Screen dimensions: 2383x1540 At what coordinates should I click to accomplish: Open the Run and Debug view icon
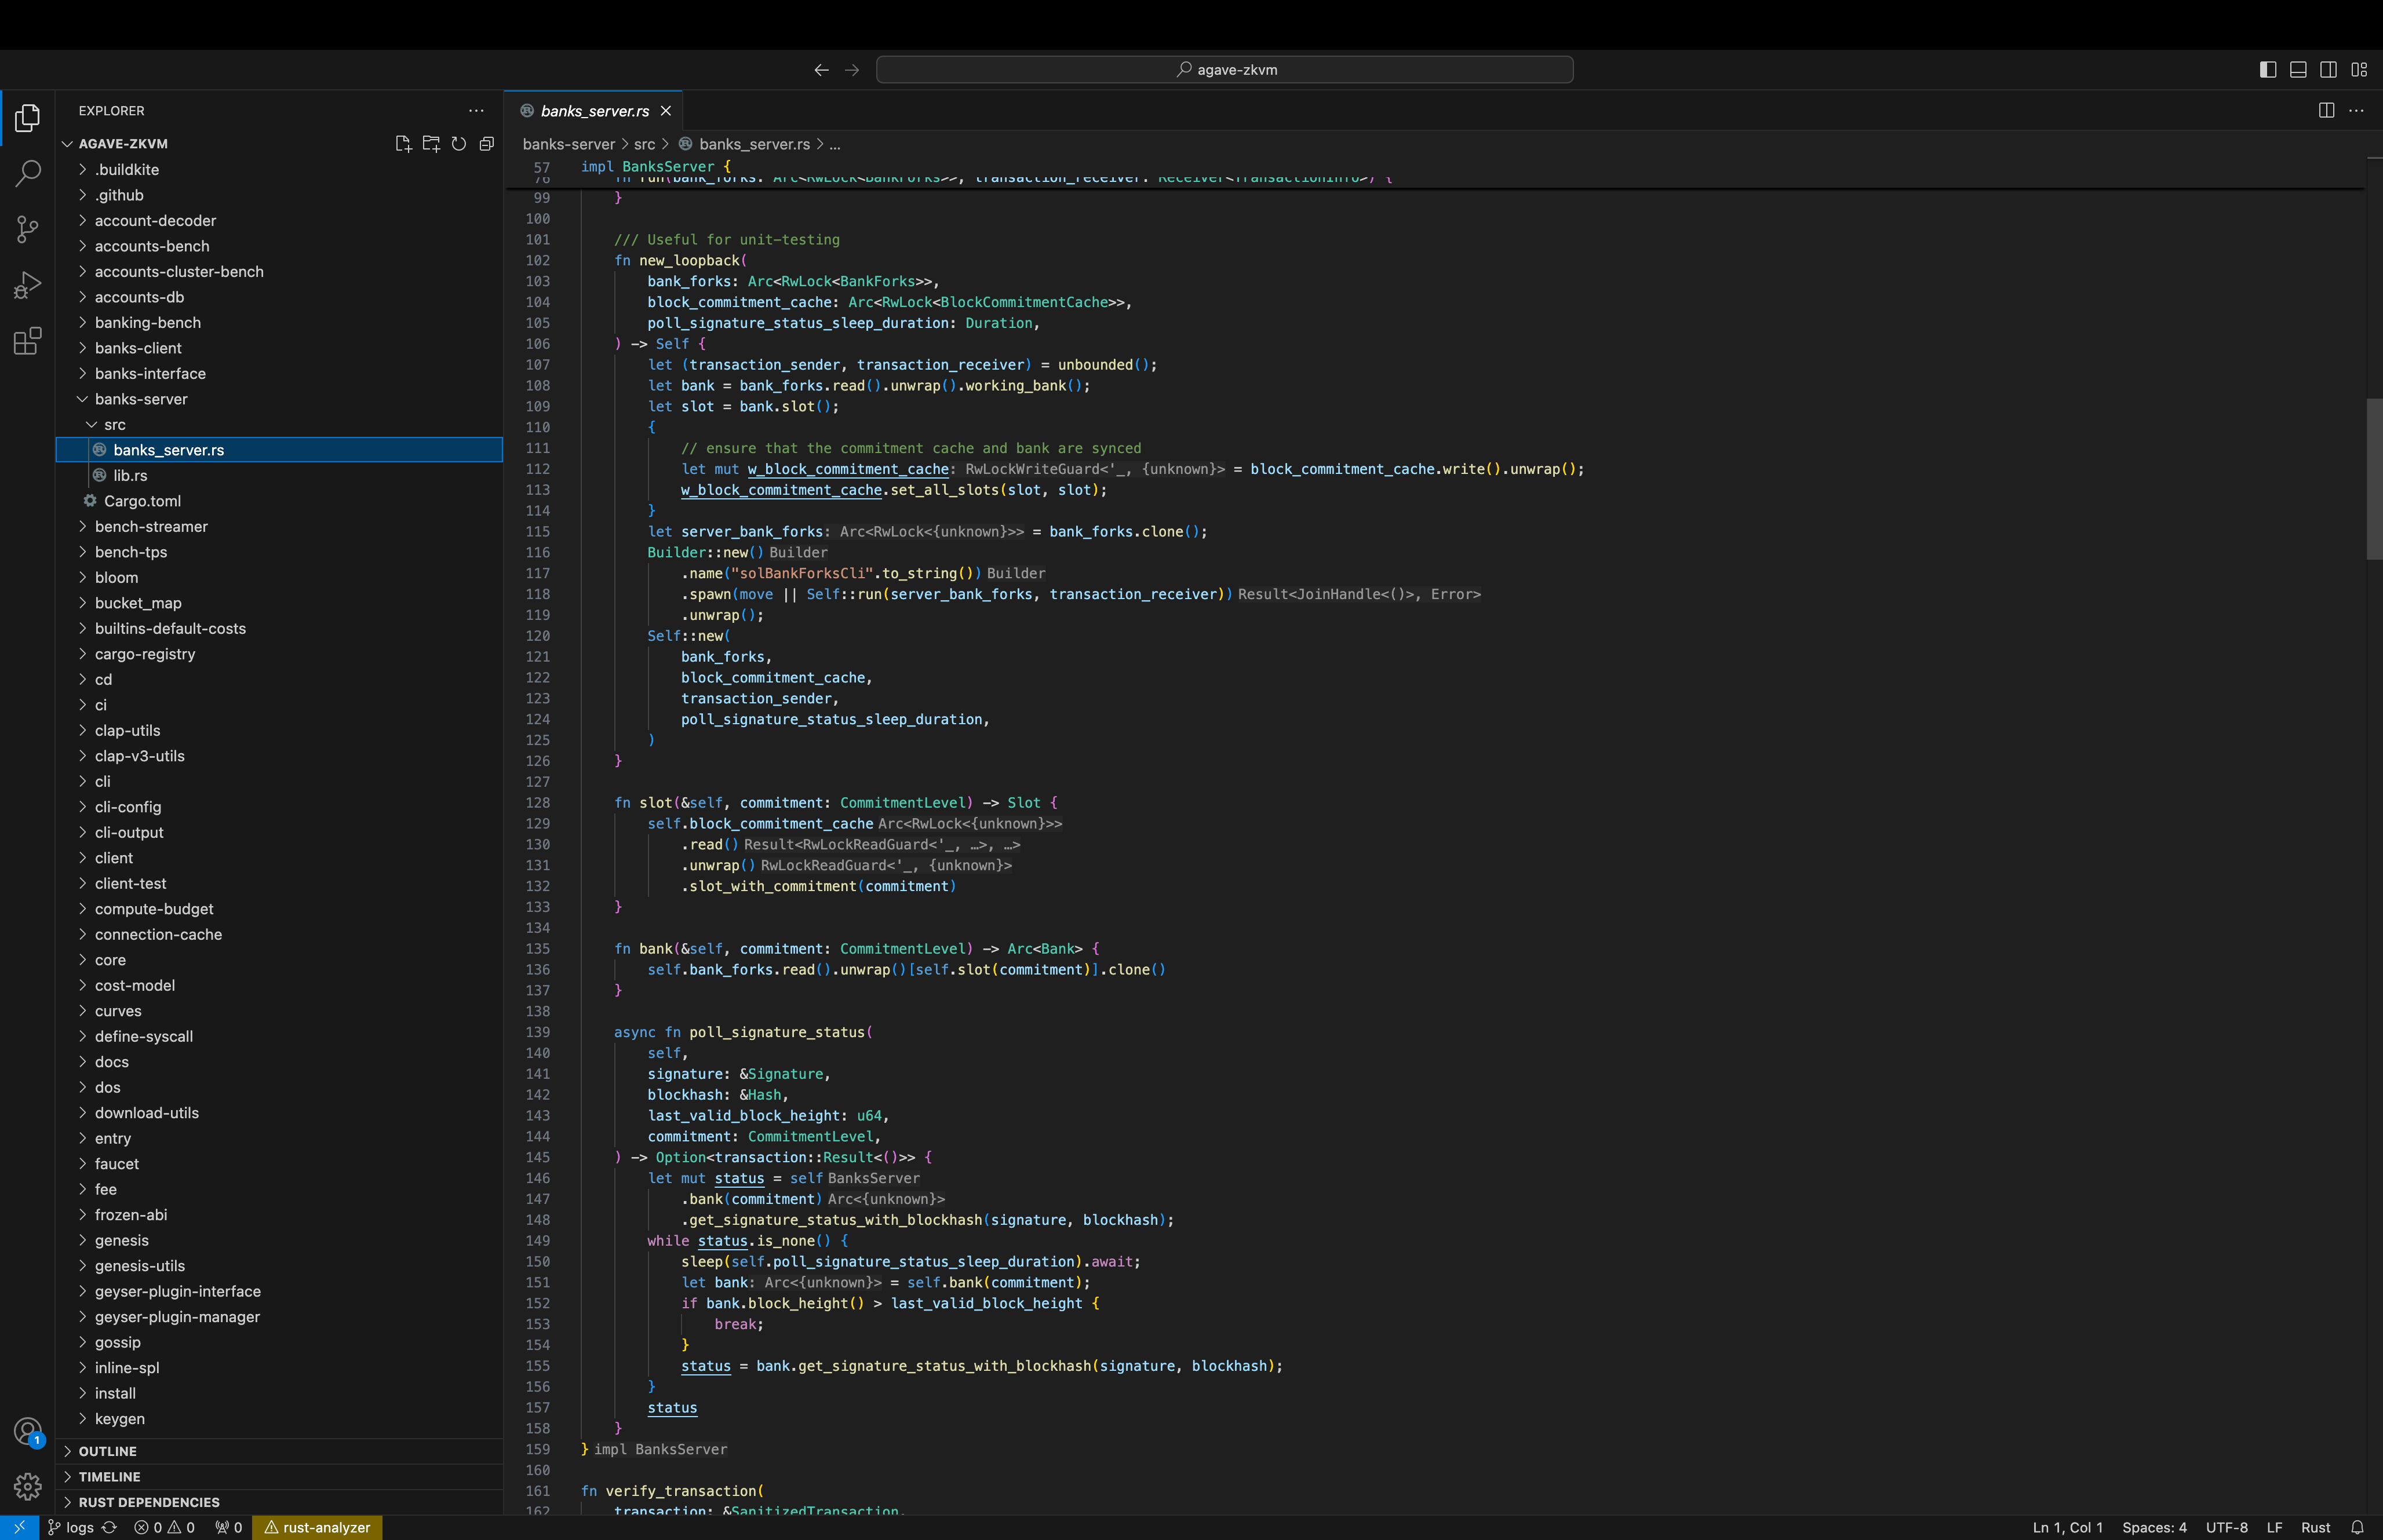click(x=27, y=286)
